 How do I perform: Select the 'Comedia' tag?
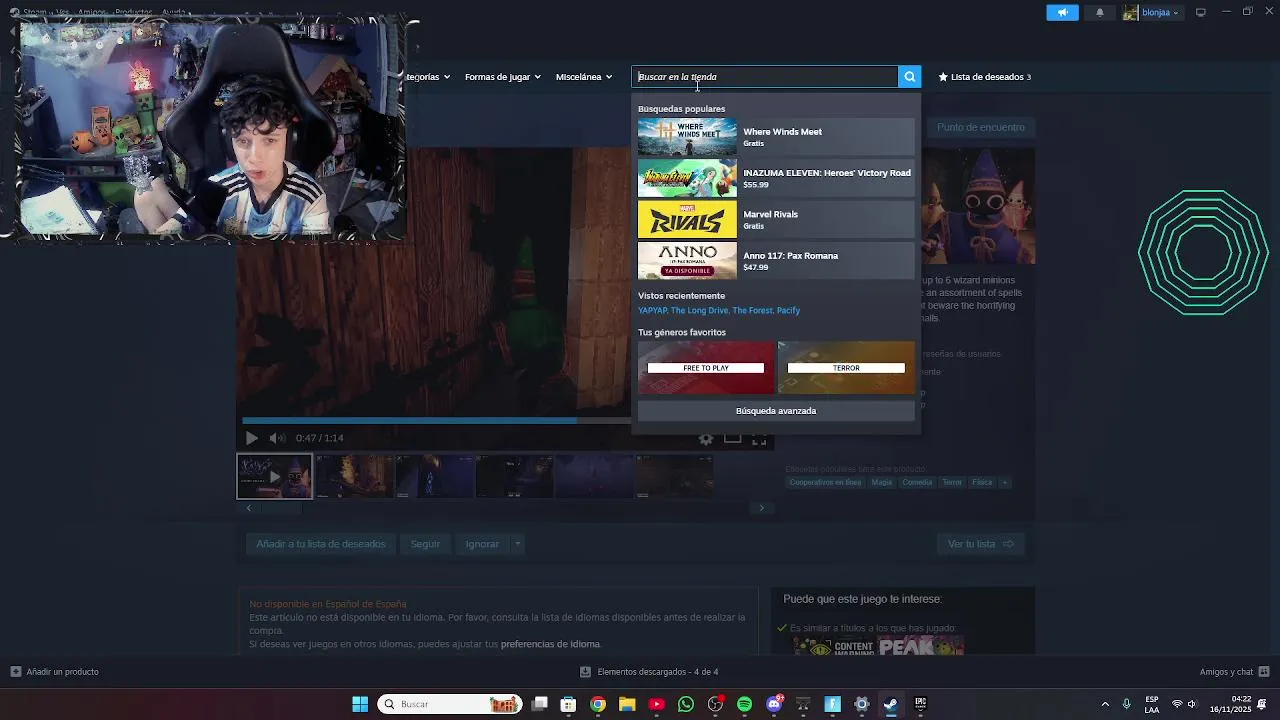[x=917, y=482]
